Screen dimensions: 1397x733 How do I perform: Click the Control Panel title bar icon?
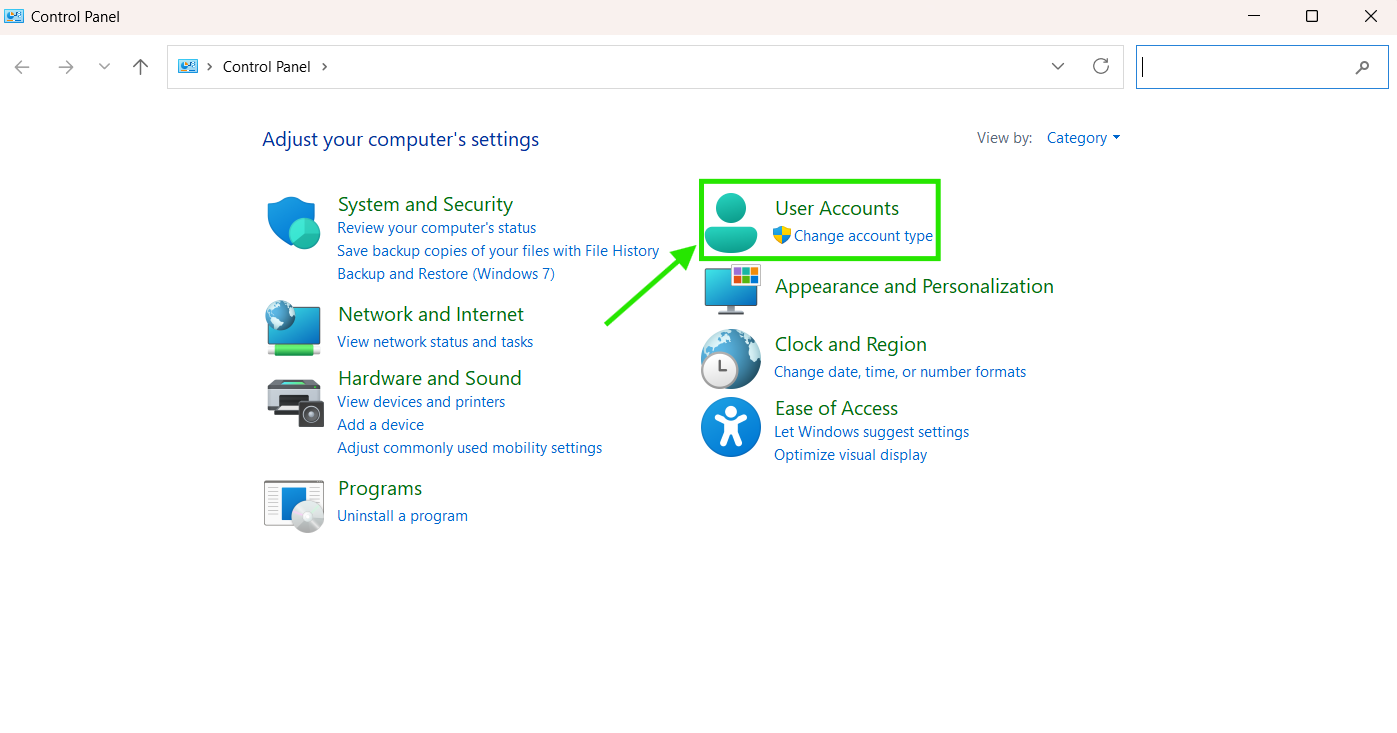pos(14,16)
